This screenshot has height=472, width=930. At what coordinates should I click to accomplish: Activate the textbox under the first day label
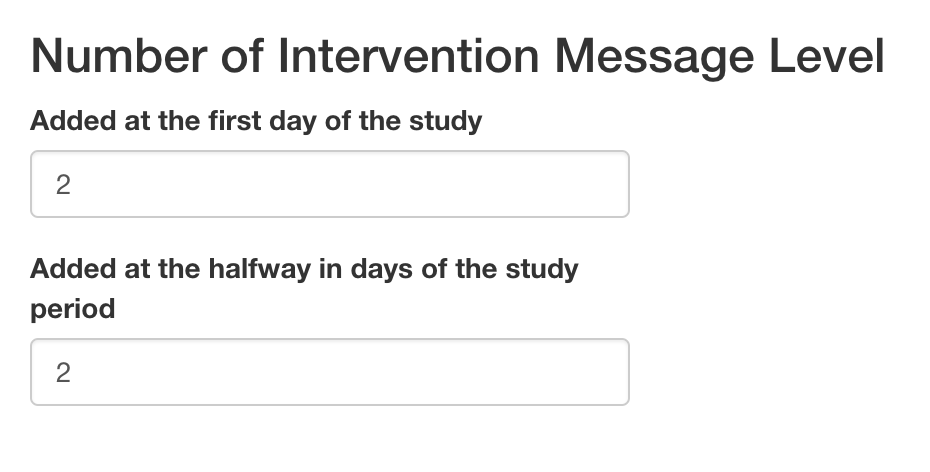[x=330, y=184]
